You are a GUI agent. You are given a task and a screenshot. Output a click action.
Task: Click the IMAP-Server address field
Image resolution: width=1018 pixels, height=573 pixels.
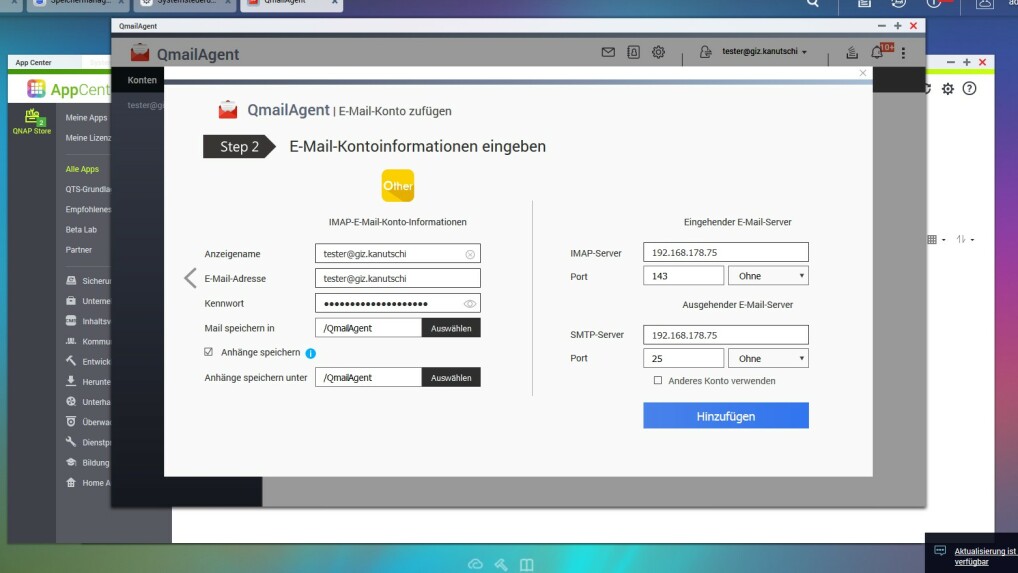[726, 252]
